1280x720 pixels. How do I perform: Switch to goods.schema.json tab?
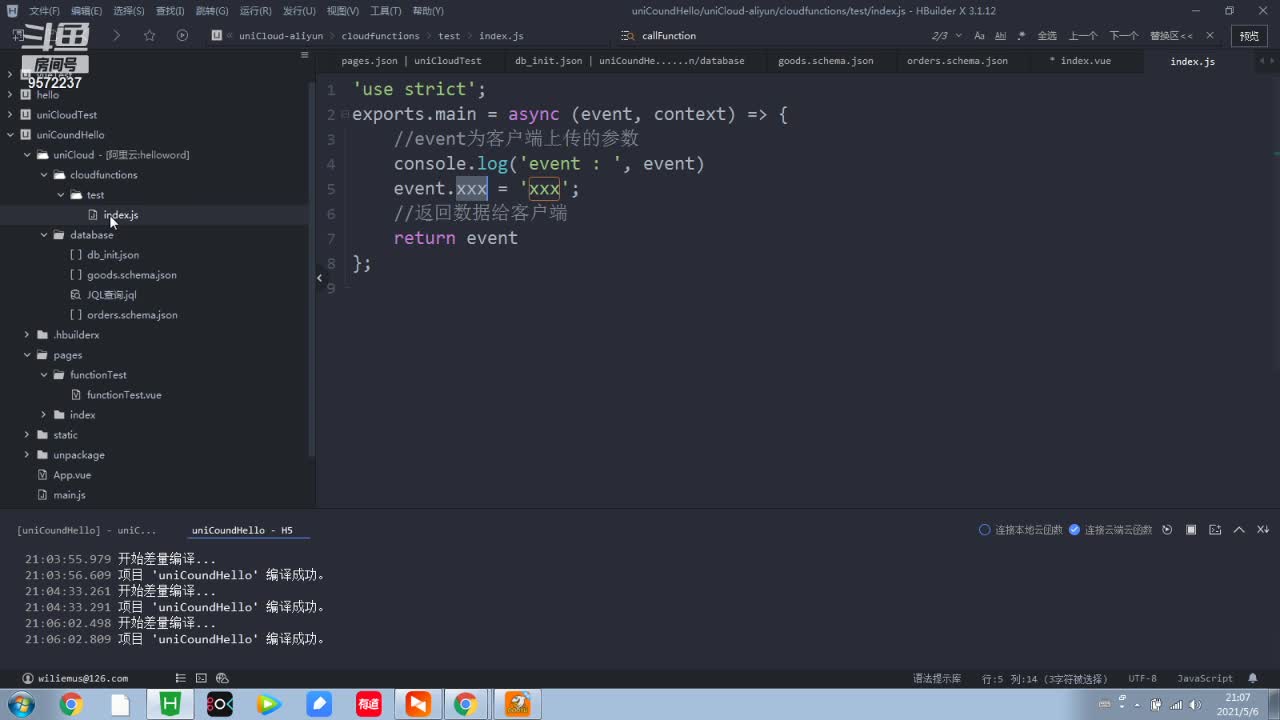coord(826,61)
